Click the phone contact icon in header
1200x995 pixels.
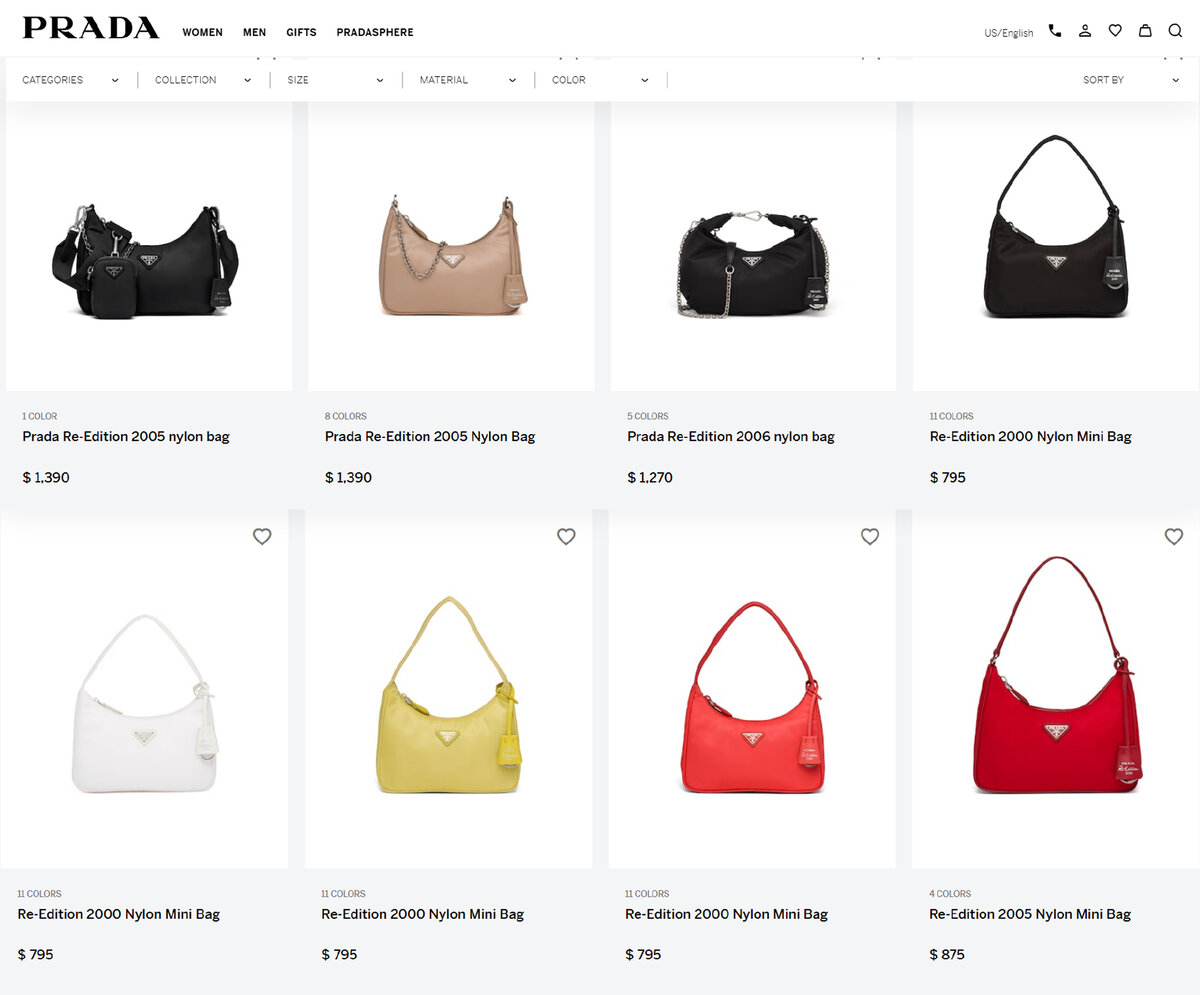click(x=1055, y=31)
